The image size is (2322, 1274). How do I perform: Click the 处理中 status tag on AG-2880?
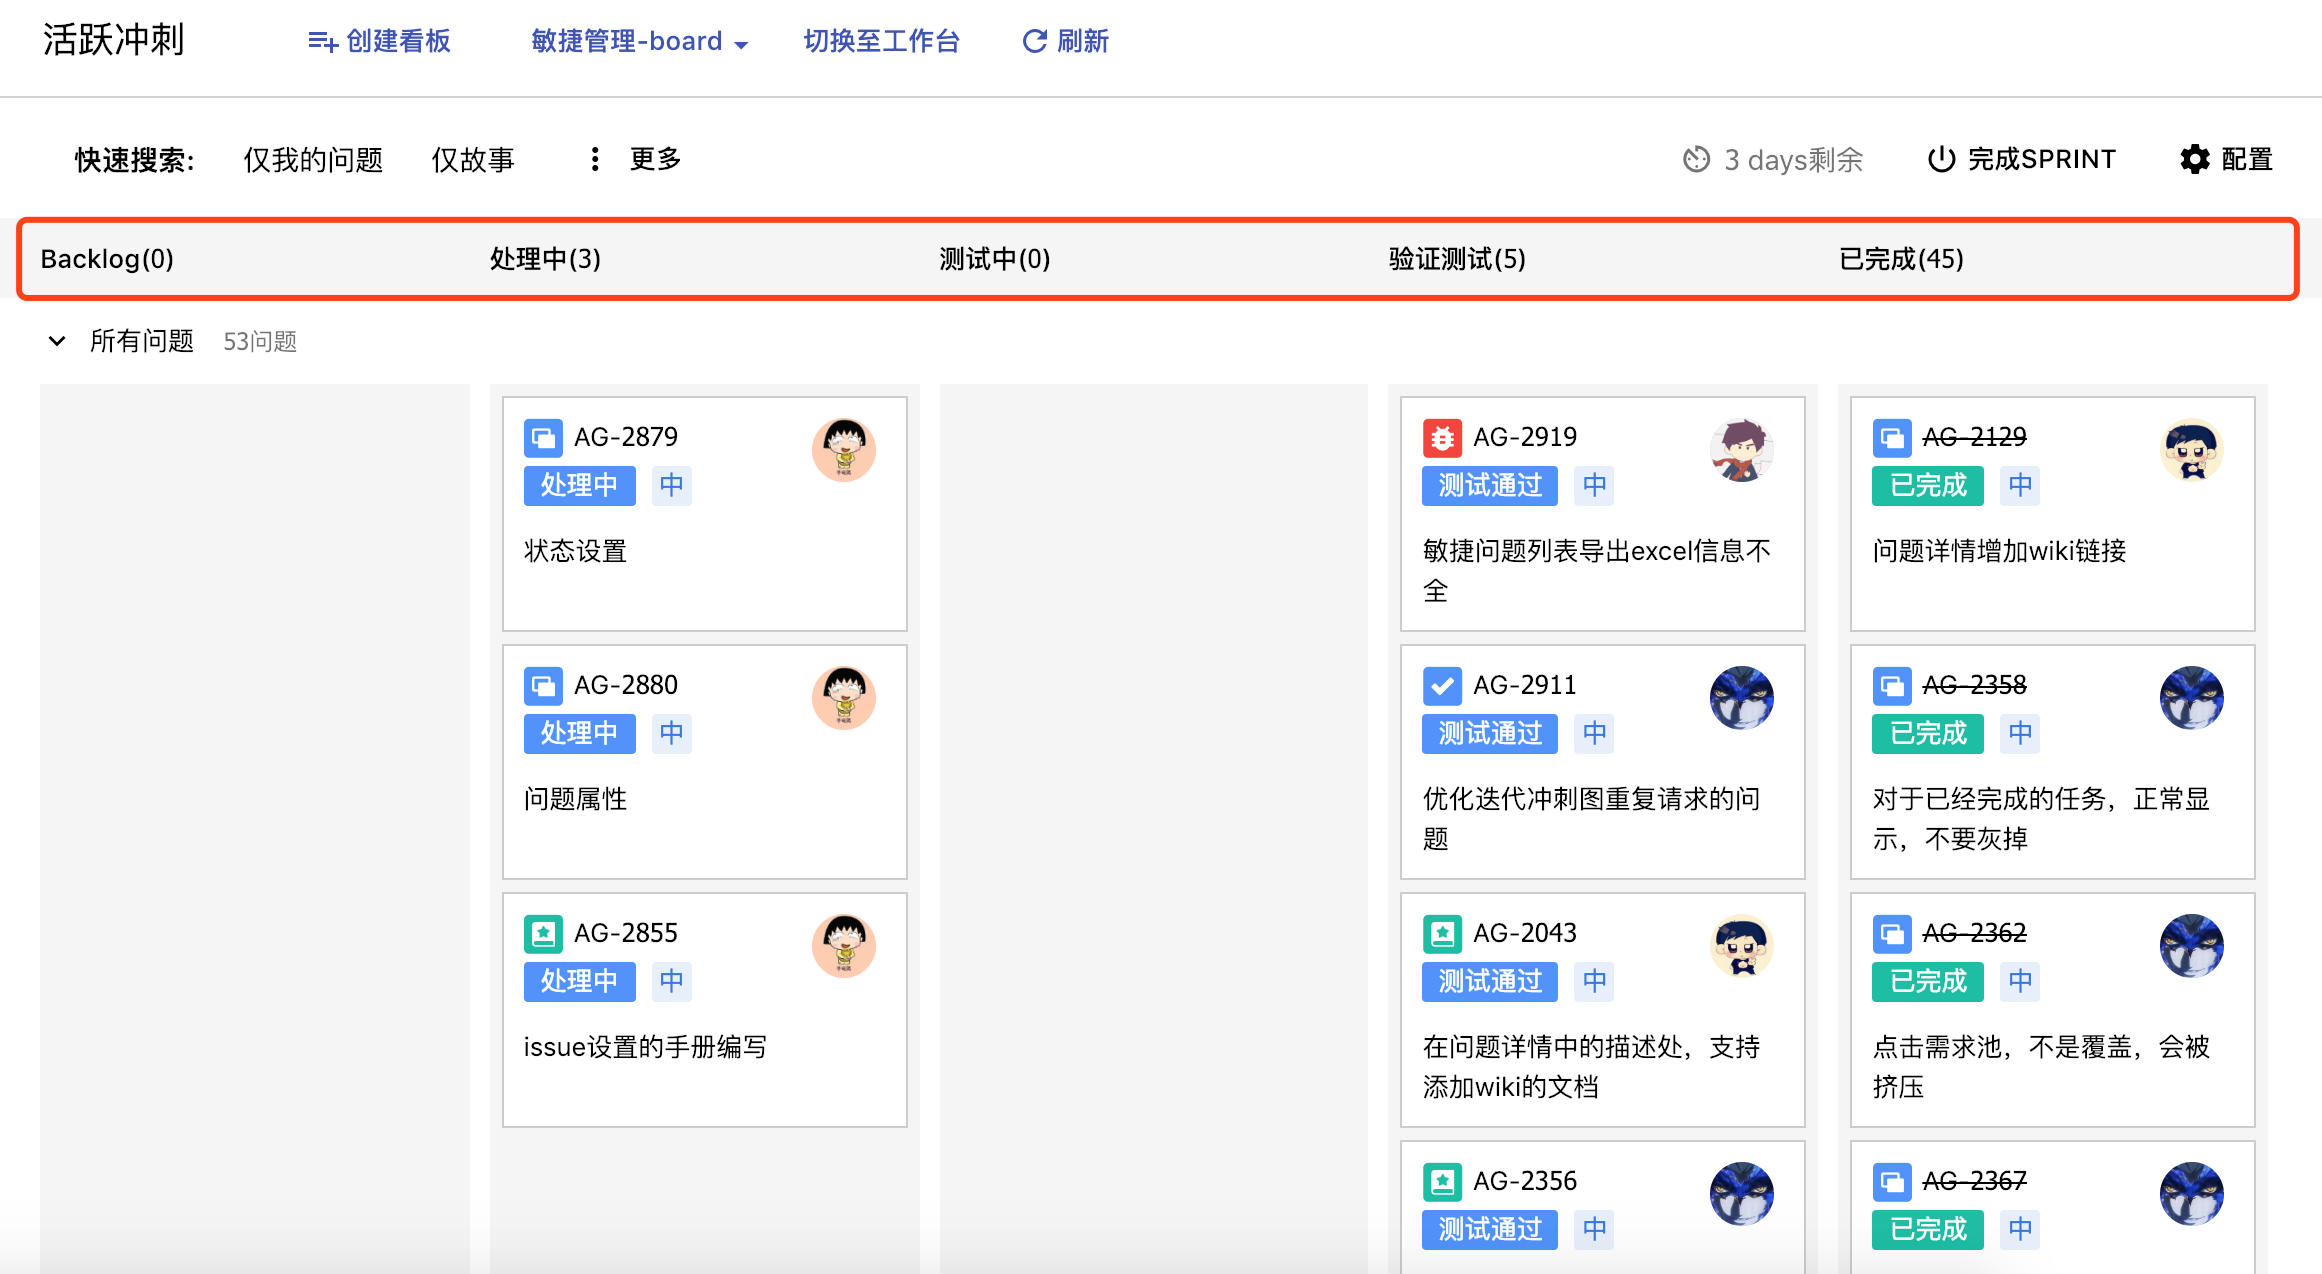[580, 733]
